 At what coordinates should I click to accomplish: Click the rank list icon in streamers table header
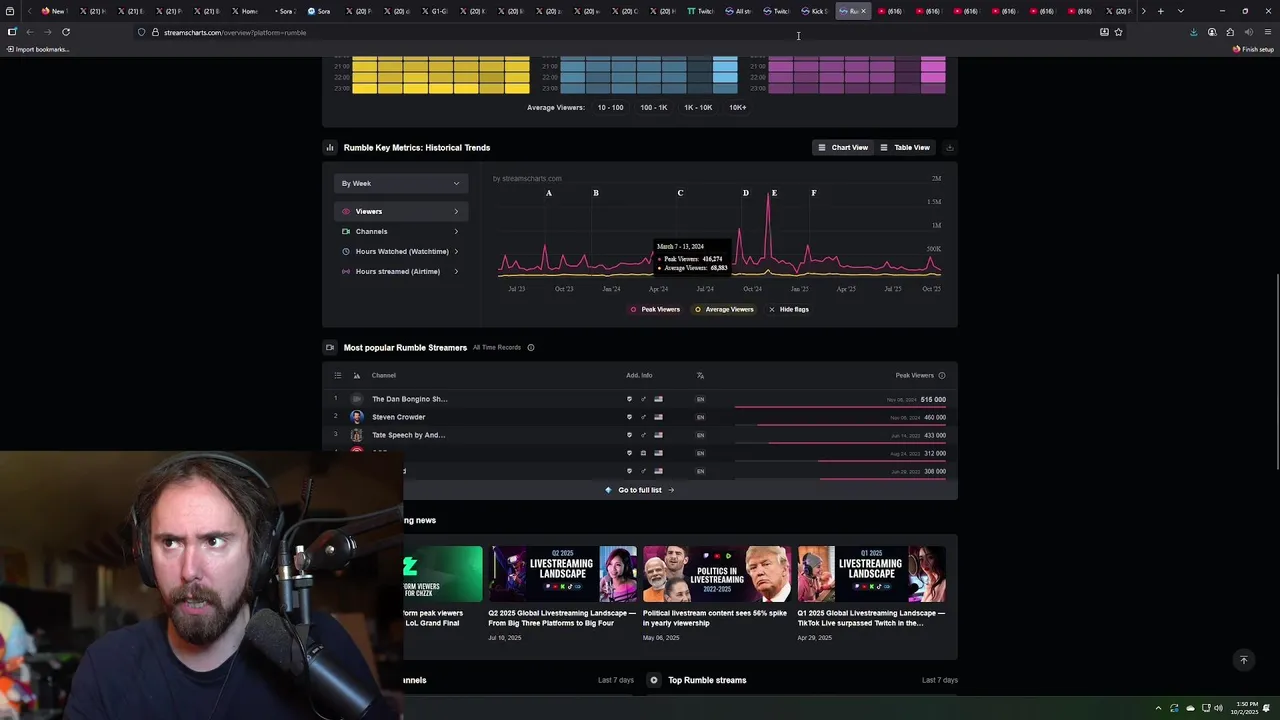[337, 376]
